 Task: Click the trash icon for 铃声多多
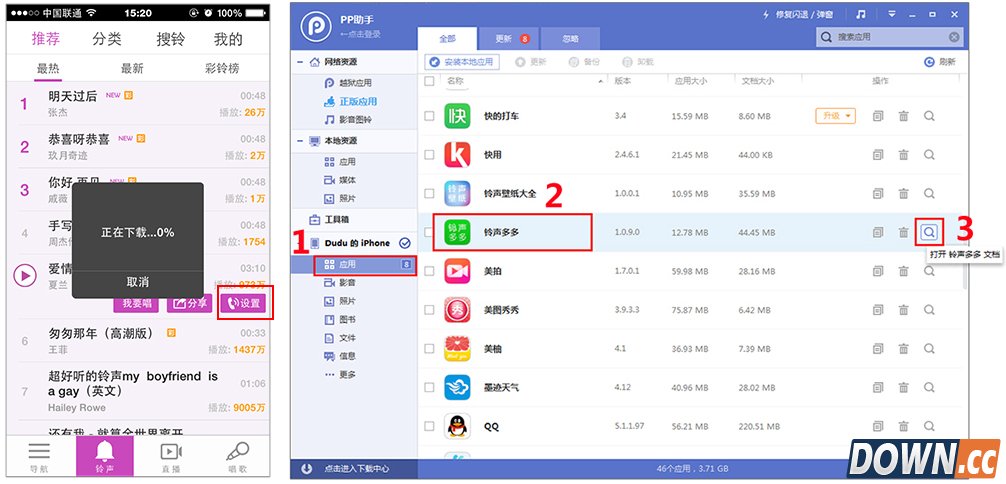[x=903, y=232]
